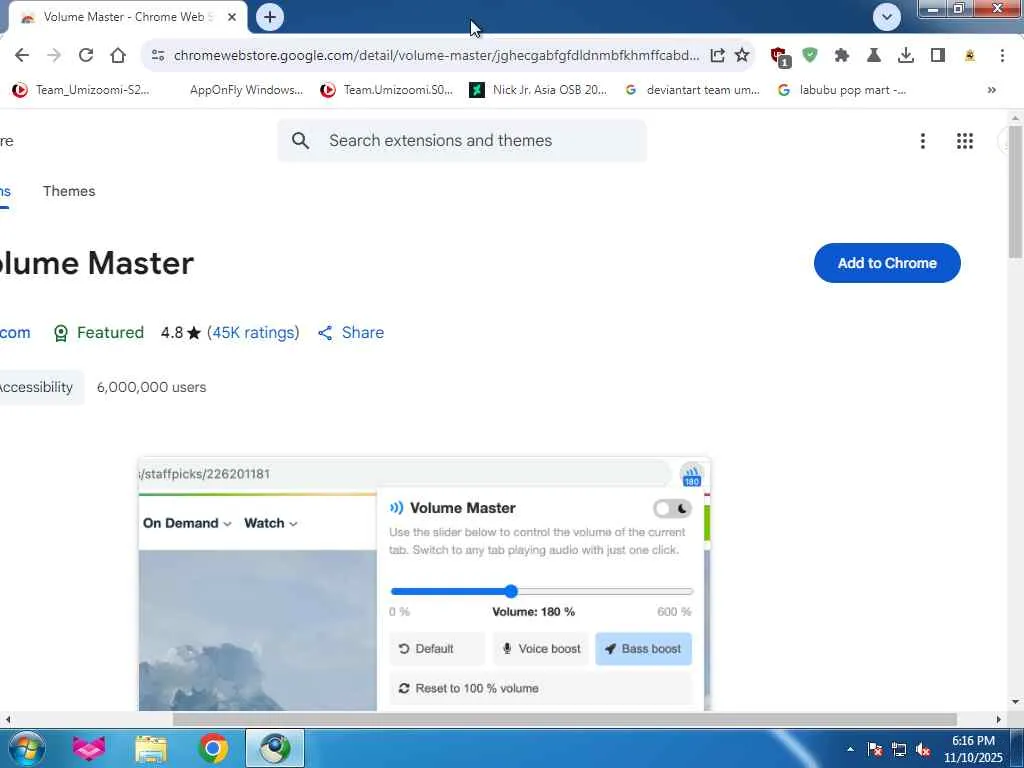This screenshot has height=768, width=1024.
Task: Open the Chrome Labs flask icon
Action: click(x=874, y=56)
